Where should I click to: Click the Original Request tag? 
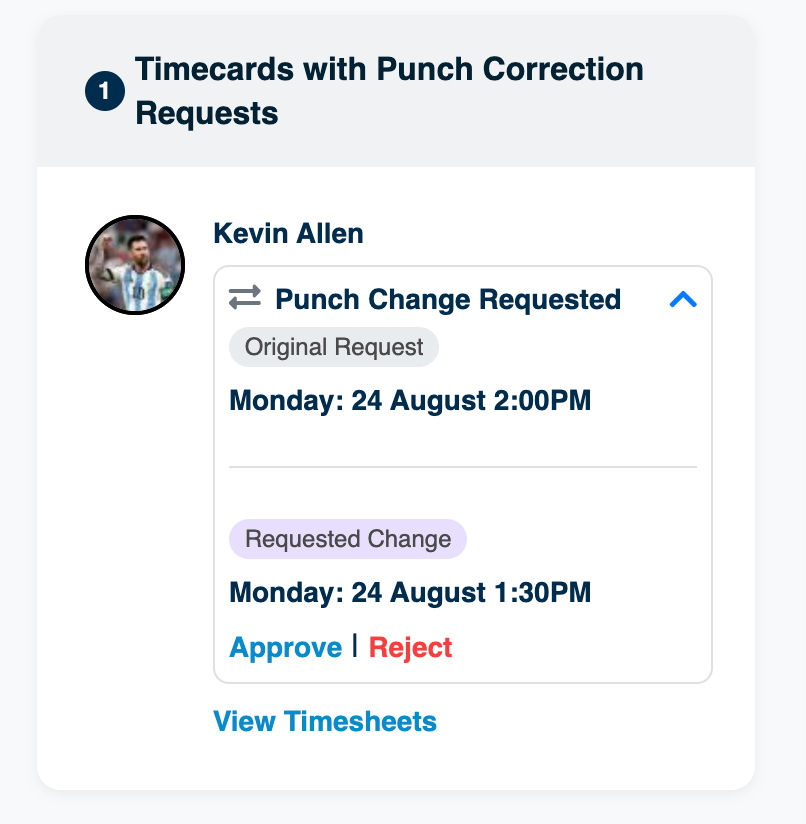click(334, 347)
